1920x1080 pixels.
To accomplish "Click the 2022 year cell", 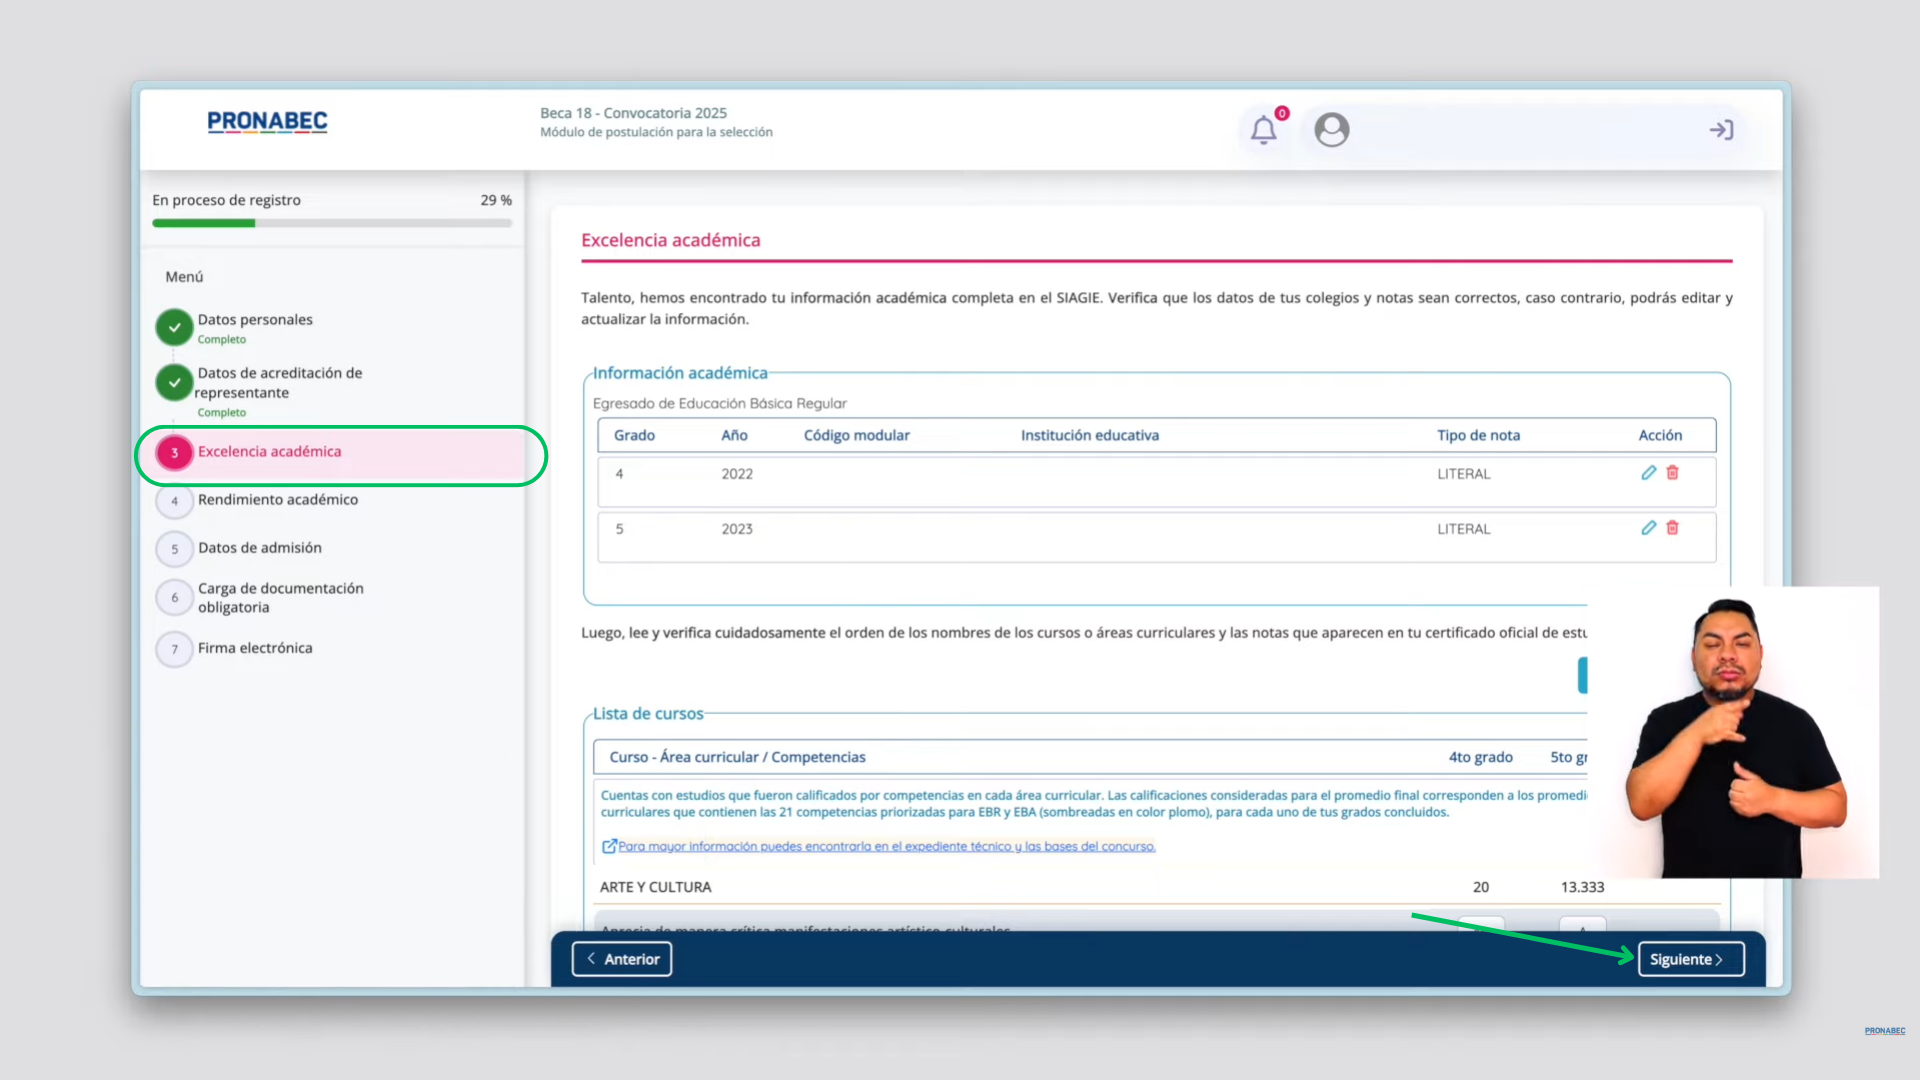I will 737,474.
